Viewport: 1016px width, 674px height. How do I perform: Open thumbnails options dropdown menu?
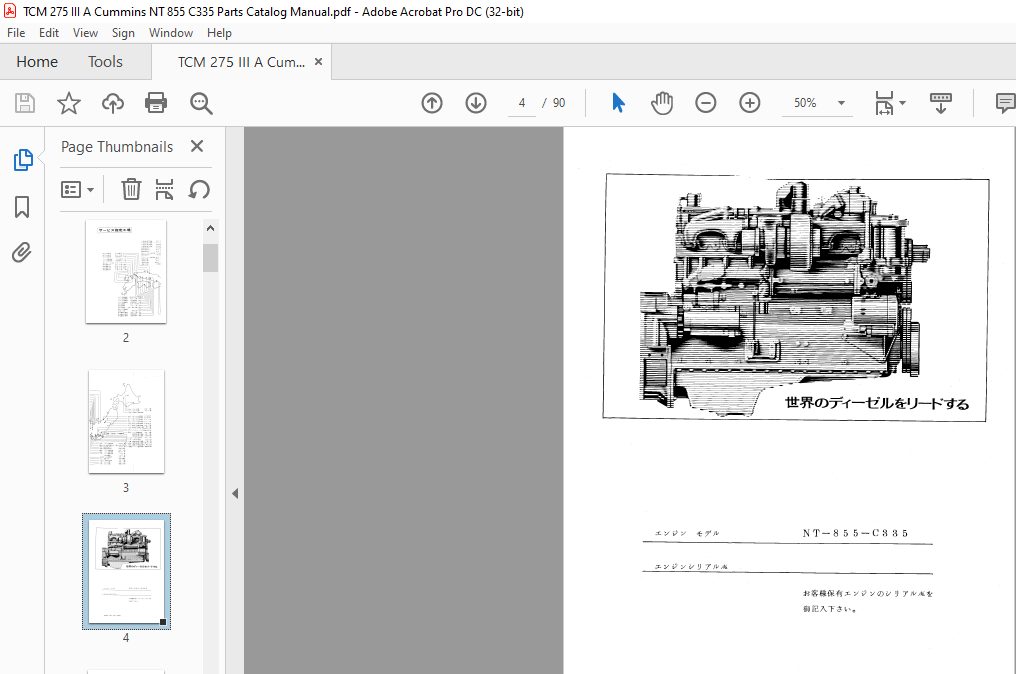click(77, 189)
